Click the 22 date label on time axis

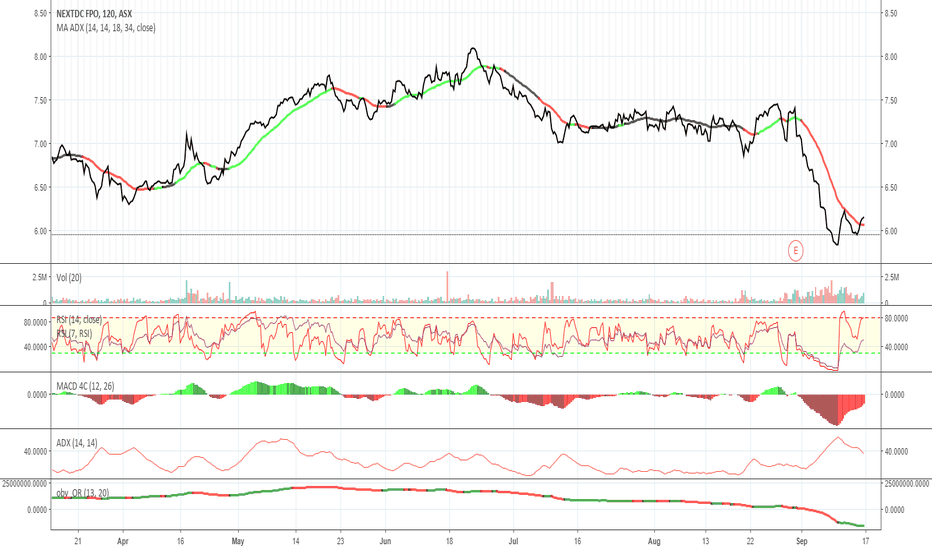(x=750, y=541)
